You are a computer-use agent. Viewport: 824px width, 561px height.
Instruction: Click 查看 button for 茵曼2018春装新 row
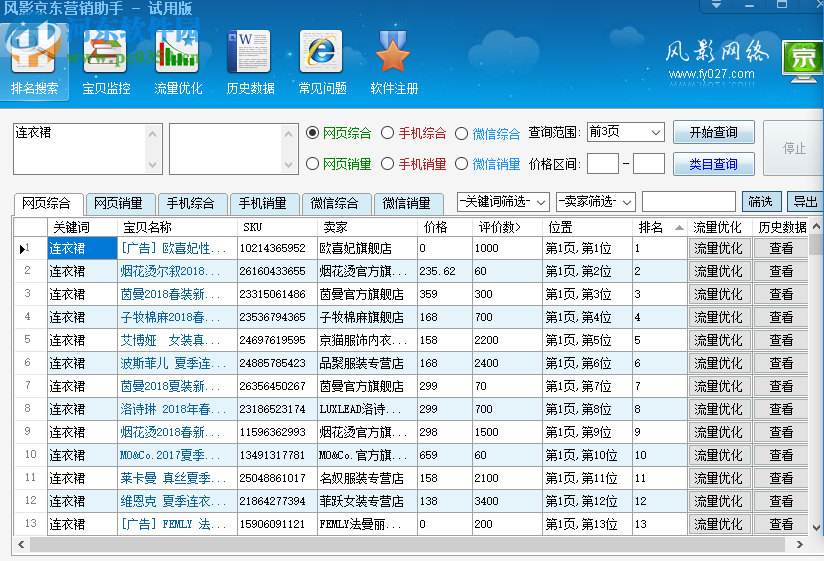coord(781,295)
